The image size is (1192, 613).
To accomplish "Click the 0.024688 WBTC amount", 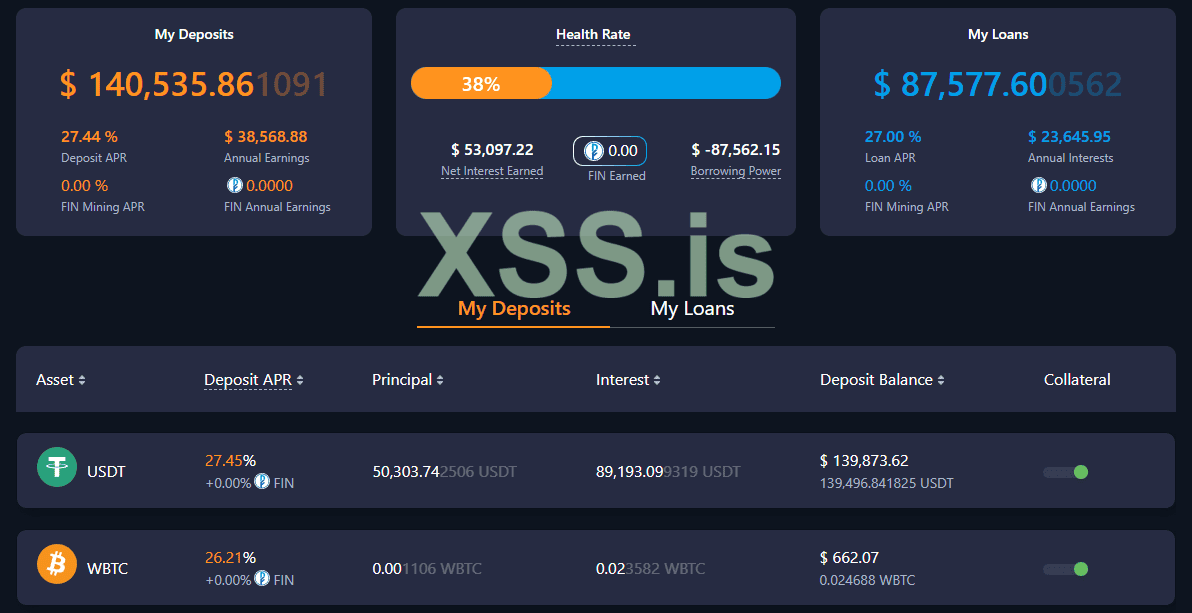I will (x=867, y=580).
